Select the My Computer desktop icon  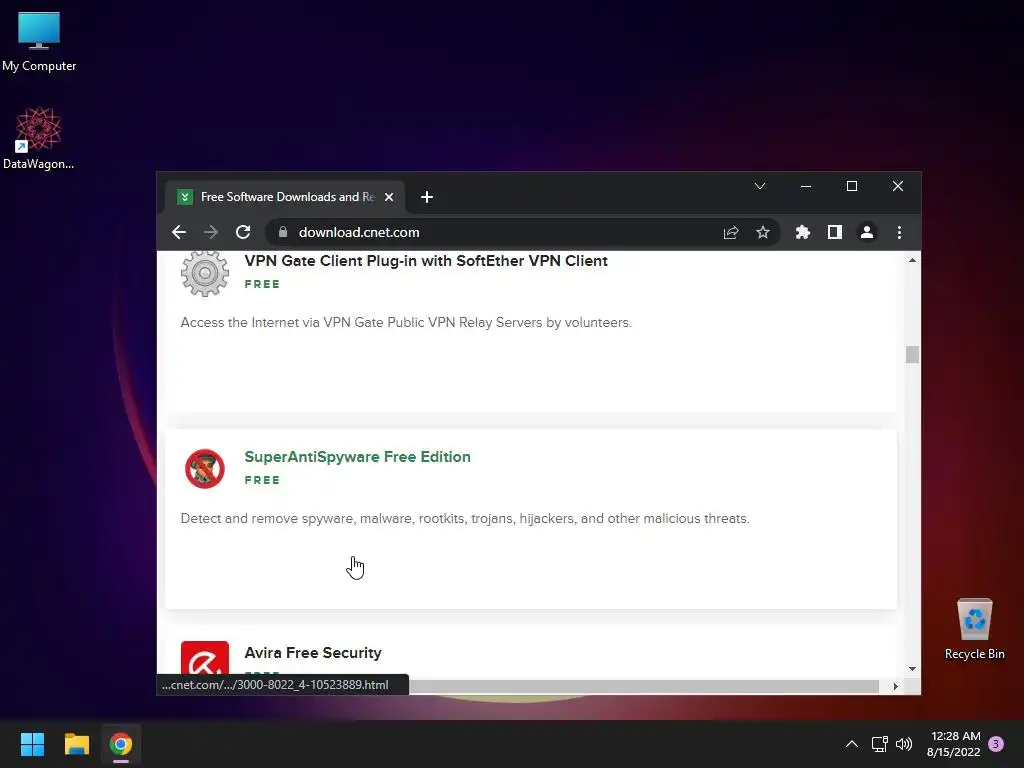point(39,42)
